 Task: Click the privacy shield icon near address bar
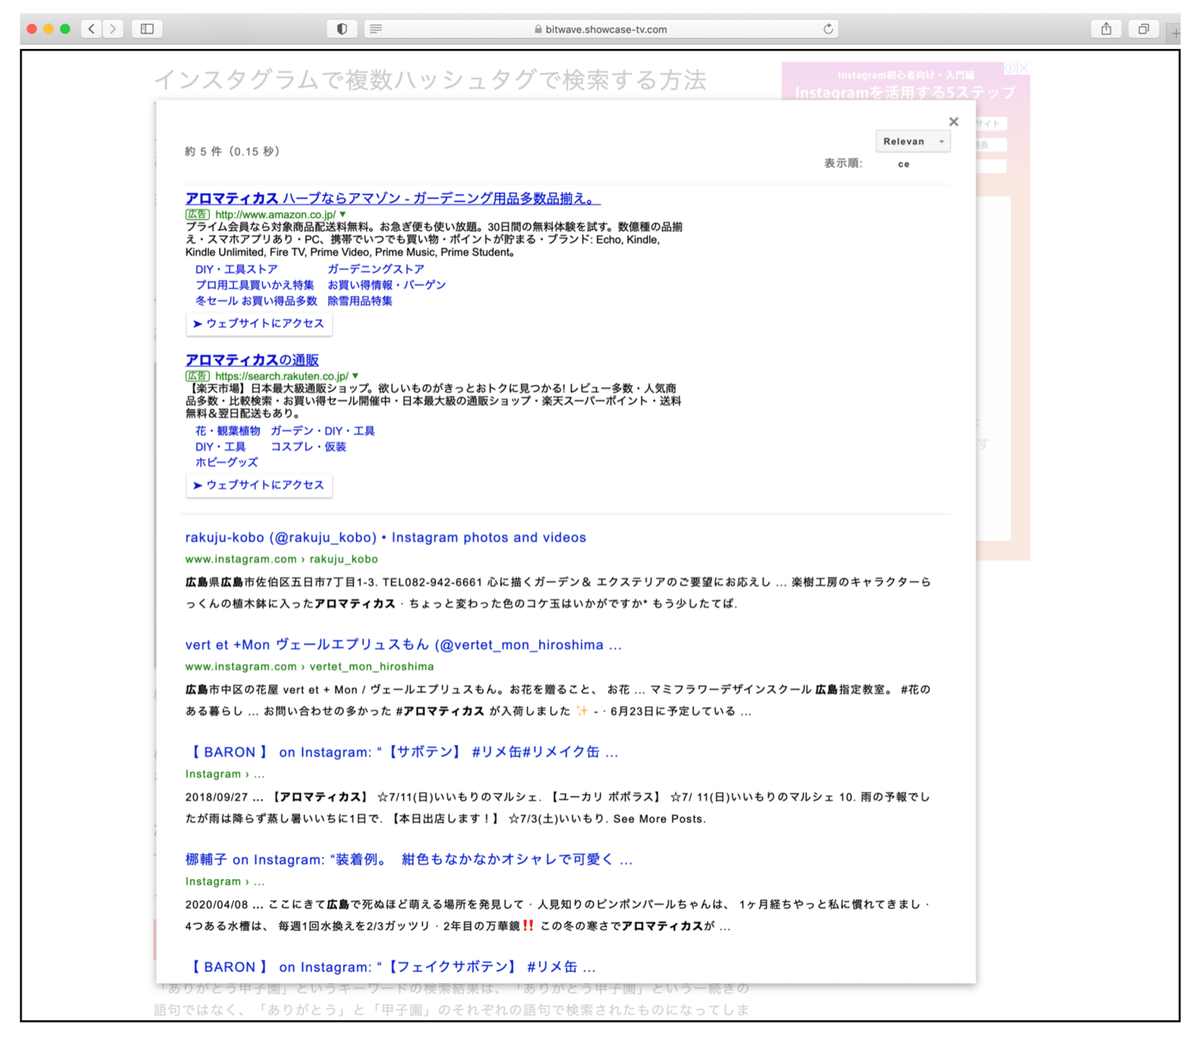point(340,28)
